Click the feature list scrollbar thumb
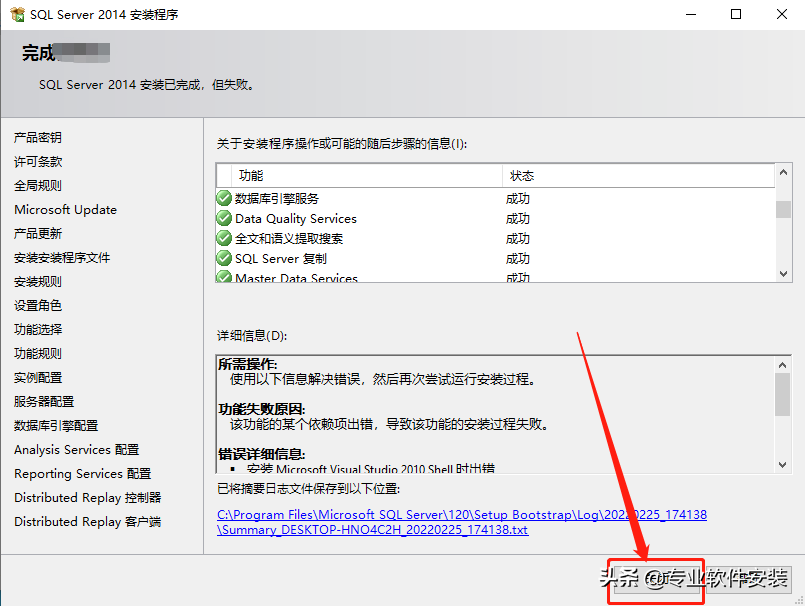This screenshot has height=606, width=805. pyautogui.click(x=783, y=209)
